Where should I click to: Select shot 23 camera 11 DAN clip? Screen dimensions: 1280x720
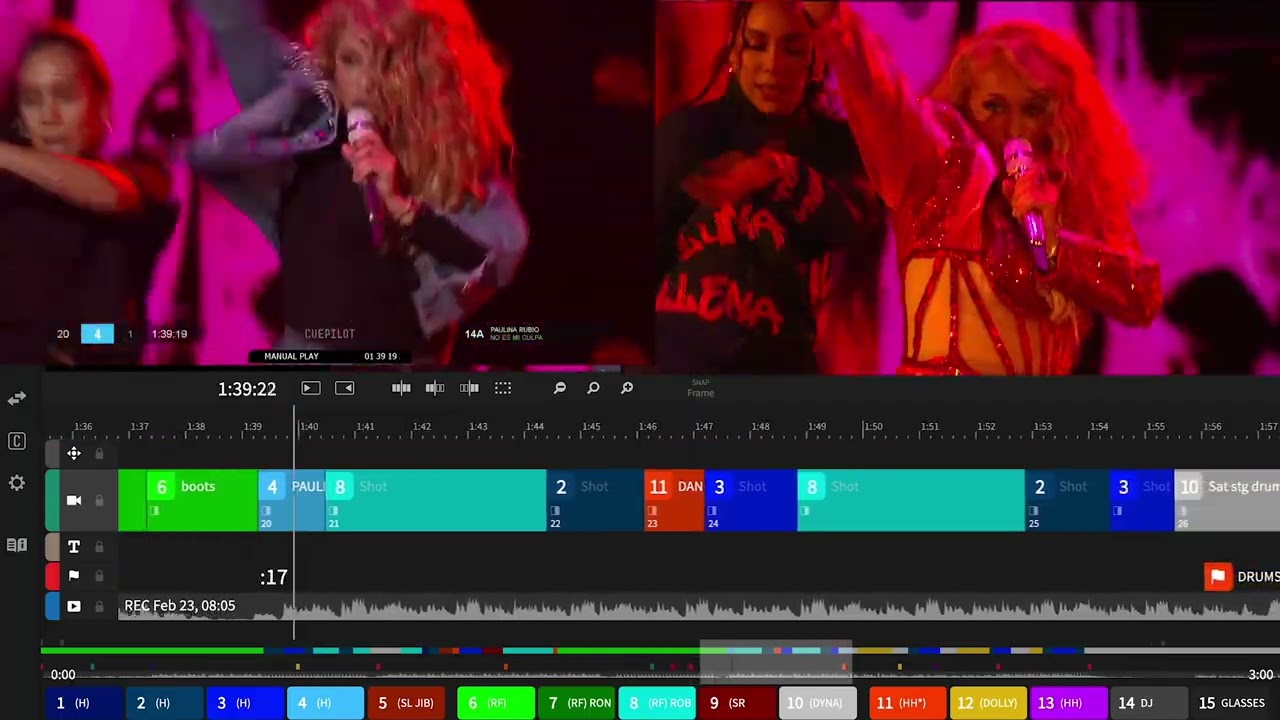coord(674,500)
